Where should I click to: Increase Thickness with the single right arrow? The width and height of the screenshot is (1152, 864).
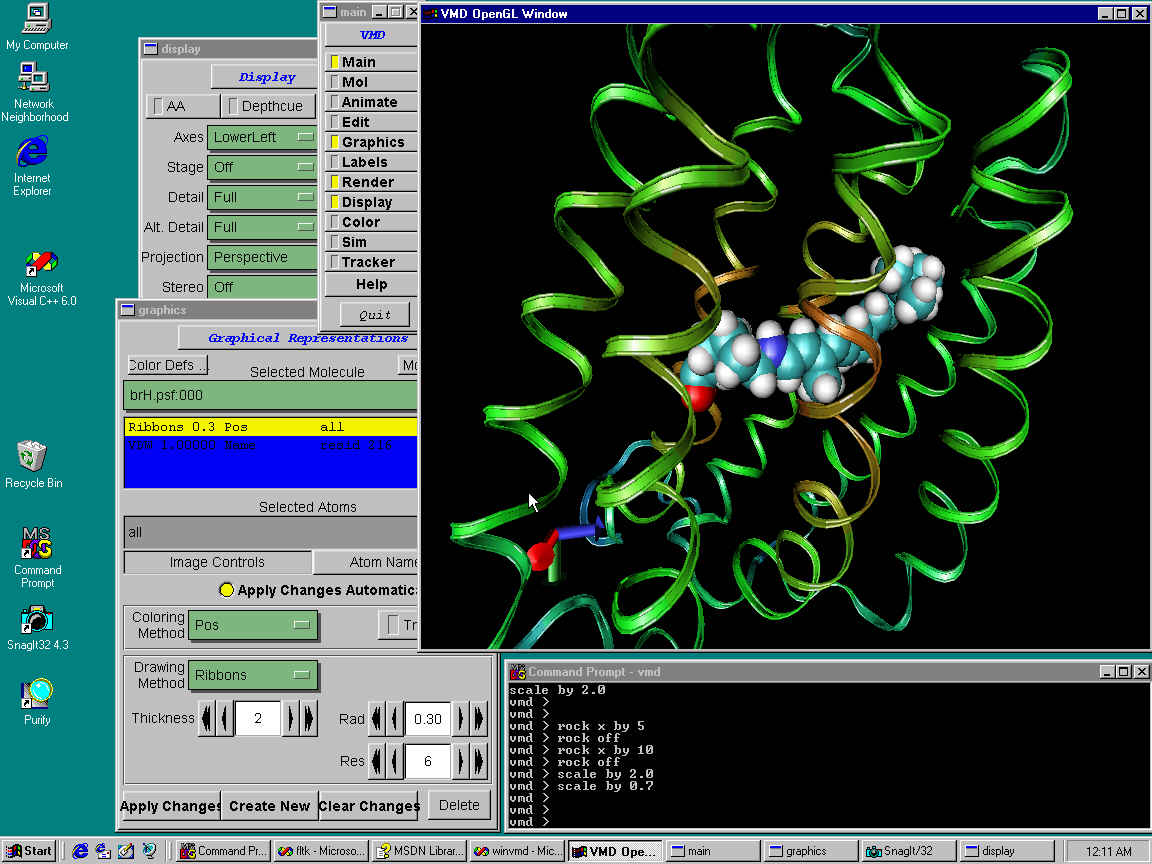(291, 718)
